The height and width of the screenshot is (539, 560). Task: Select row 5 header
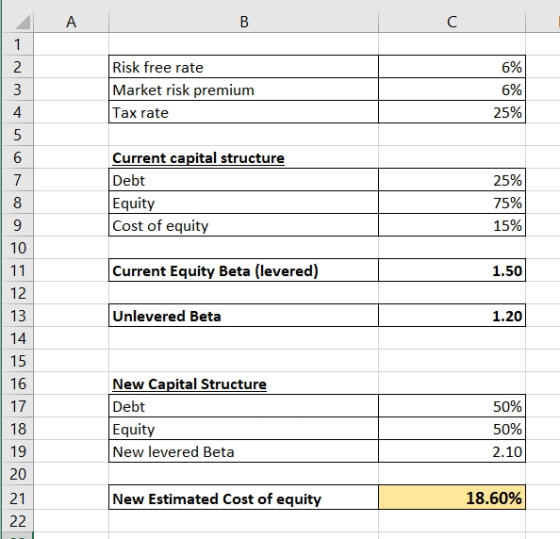(18, 135)
